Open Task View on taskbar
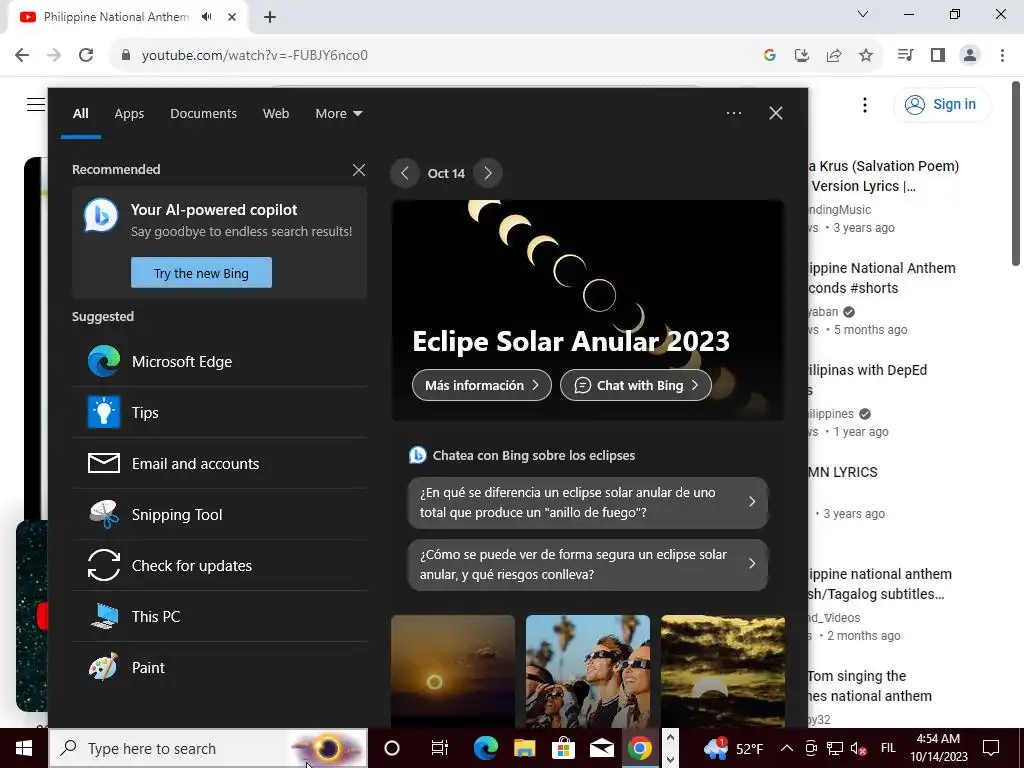 tap(440, 748)
